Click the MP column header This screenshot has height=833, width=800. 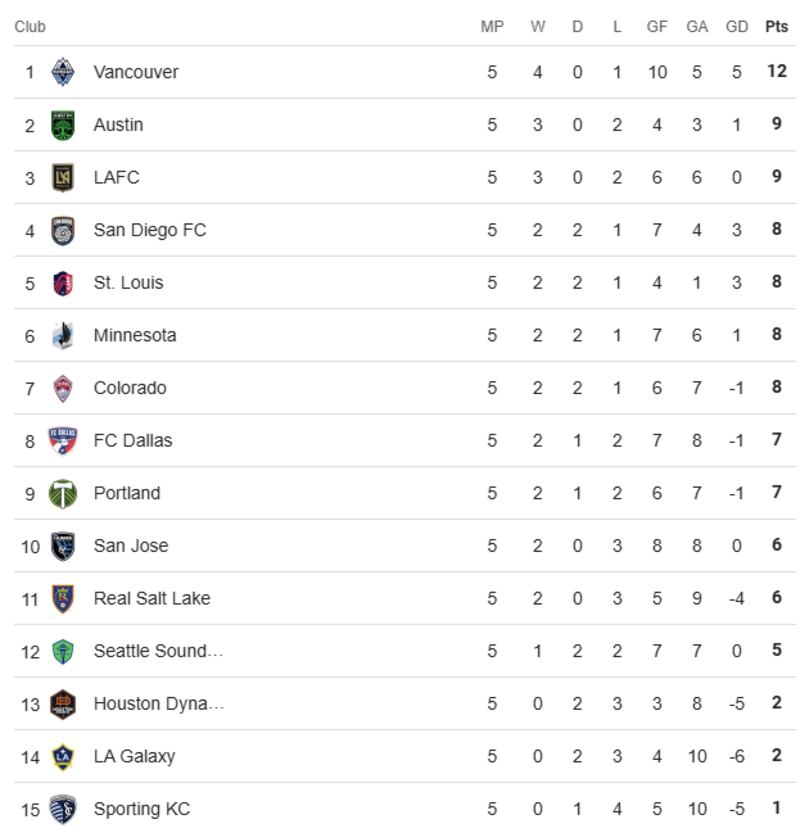pos(492,27)
